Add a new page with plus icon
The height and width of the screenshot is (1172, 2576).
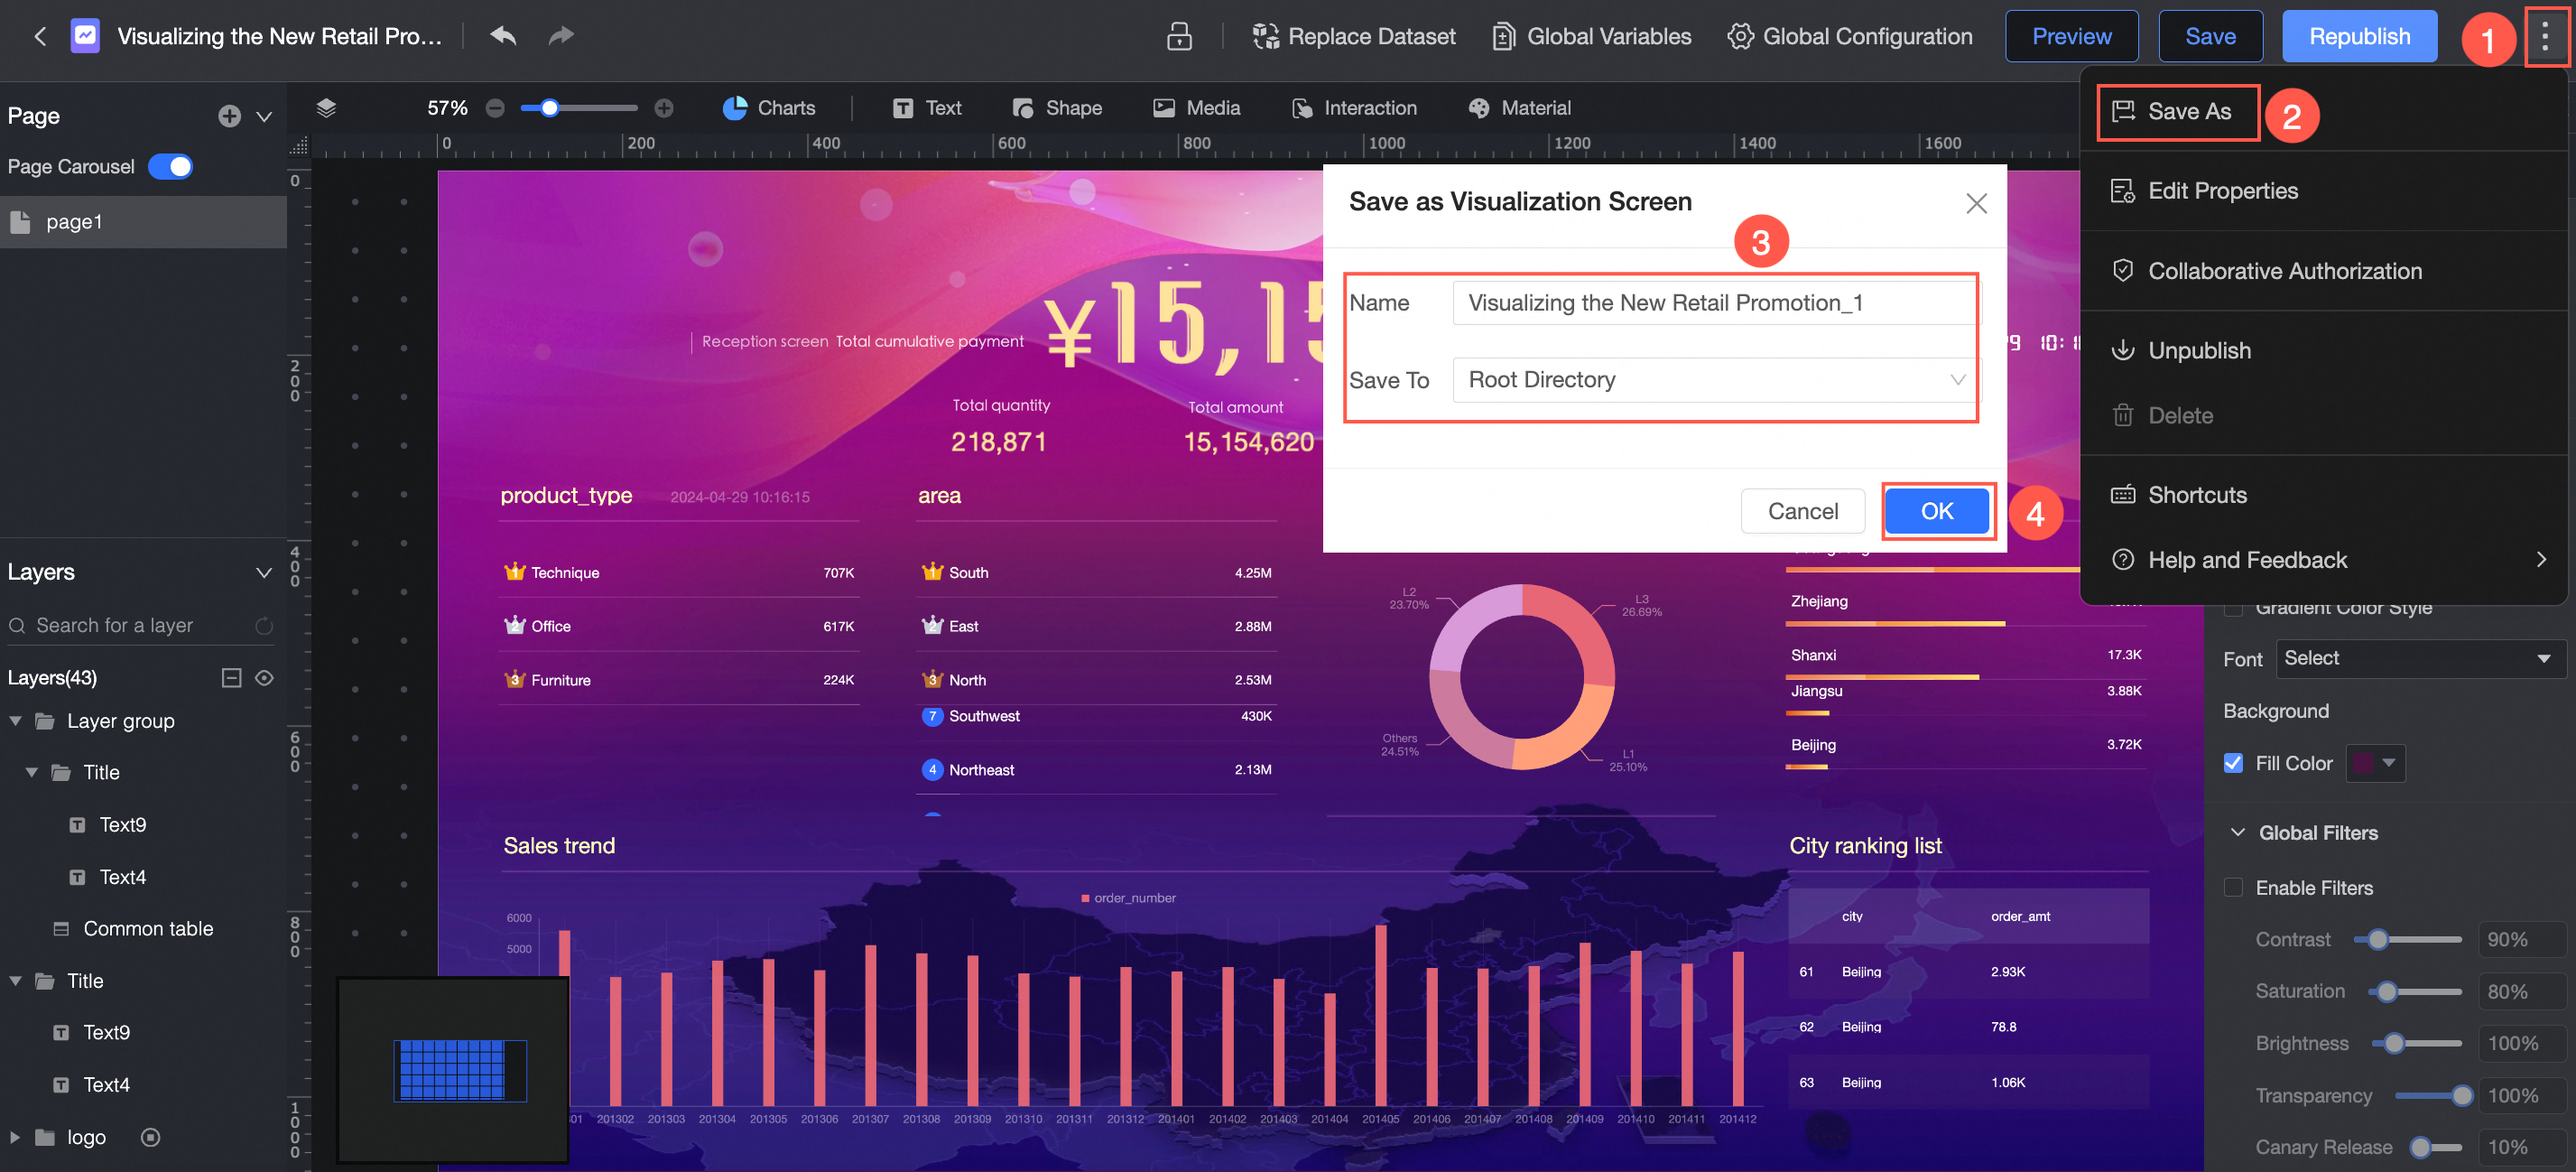pos(229,116)
